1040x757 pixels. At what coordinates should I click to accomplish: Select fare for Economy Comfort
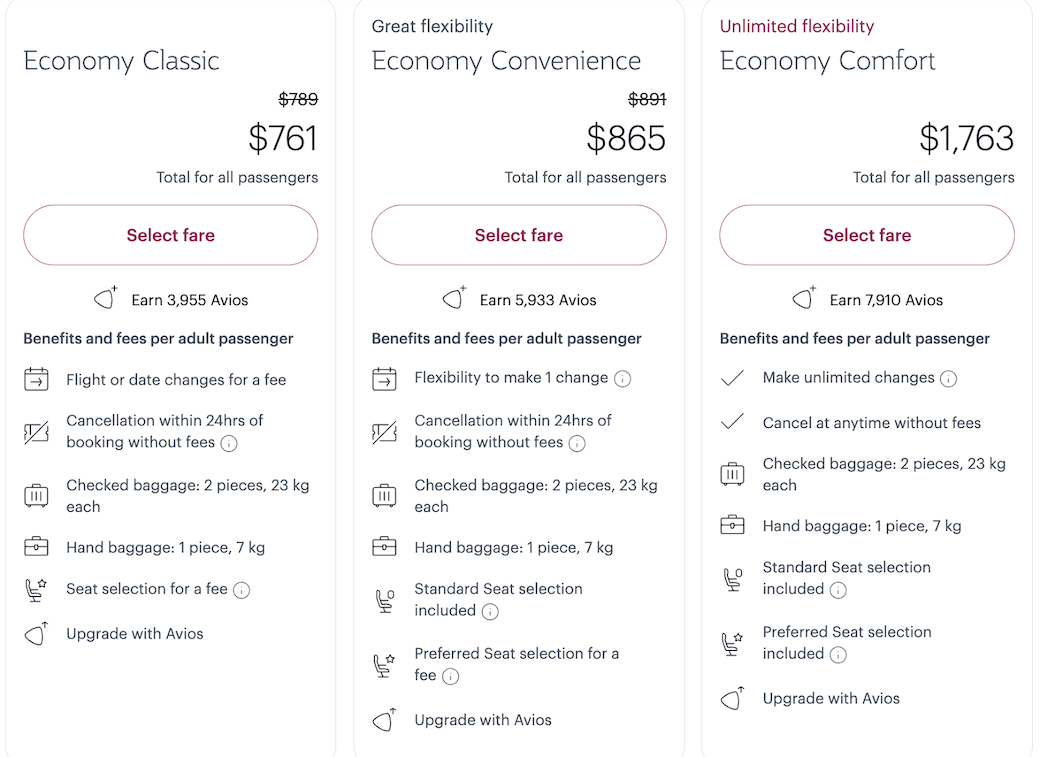click(x=866, y=235)
